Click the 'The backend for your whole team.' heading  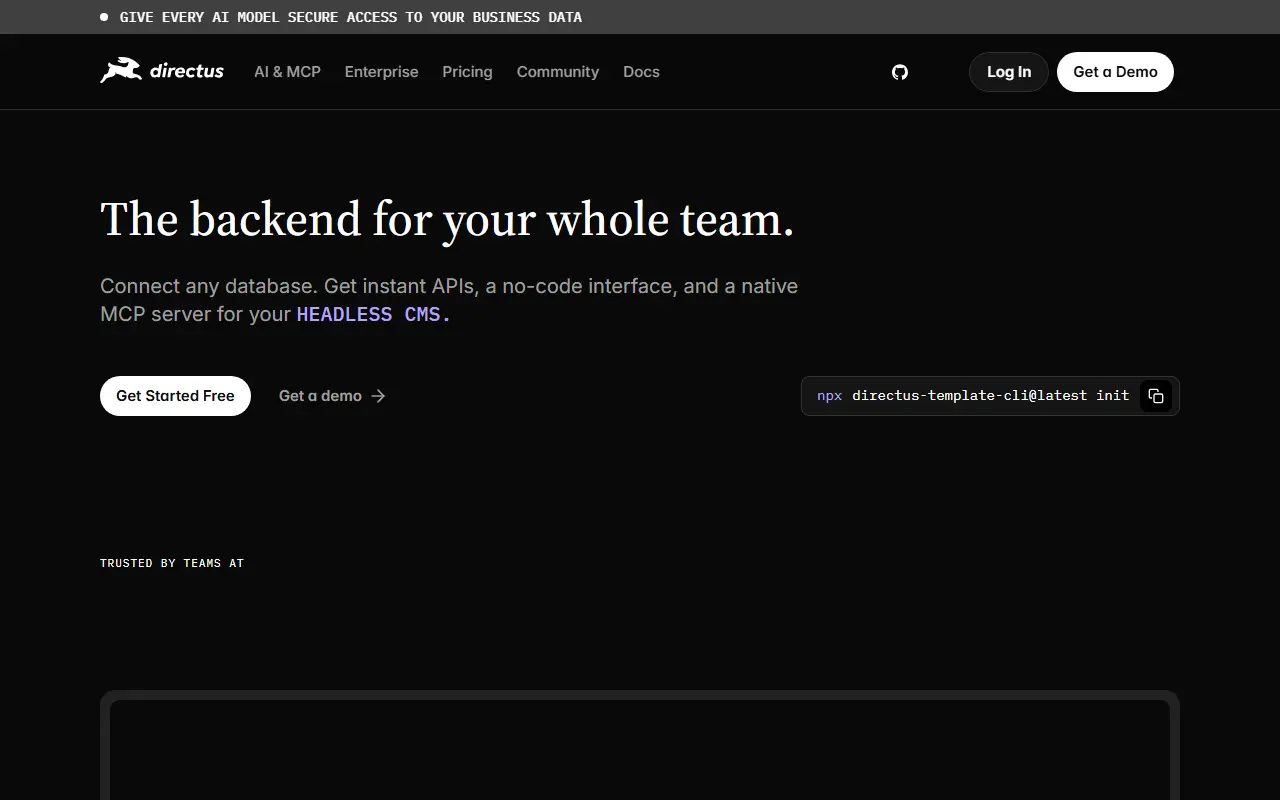pos(447,220)
